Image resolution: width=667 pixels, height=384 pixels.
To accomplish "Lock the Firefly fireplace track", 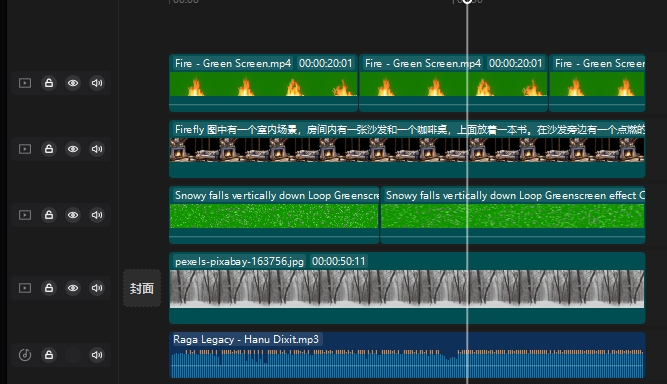I will coord(49,149).
